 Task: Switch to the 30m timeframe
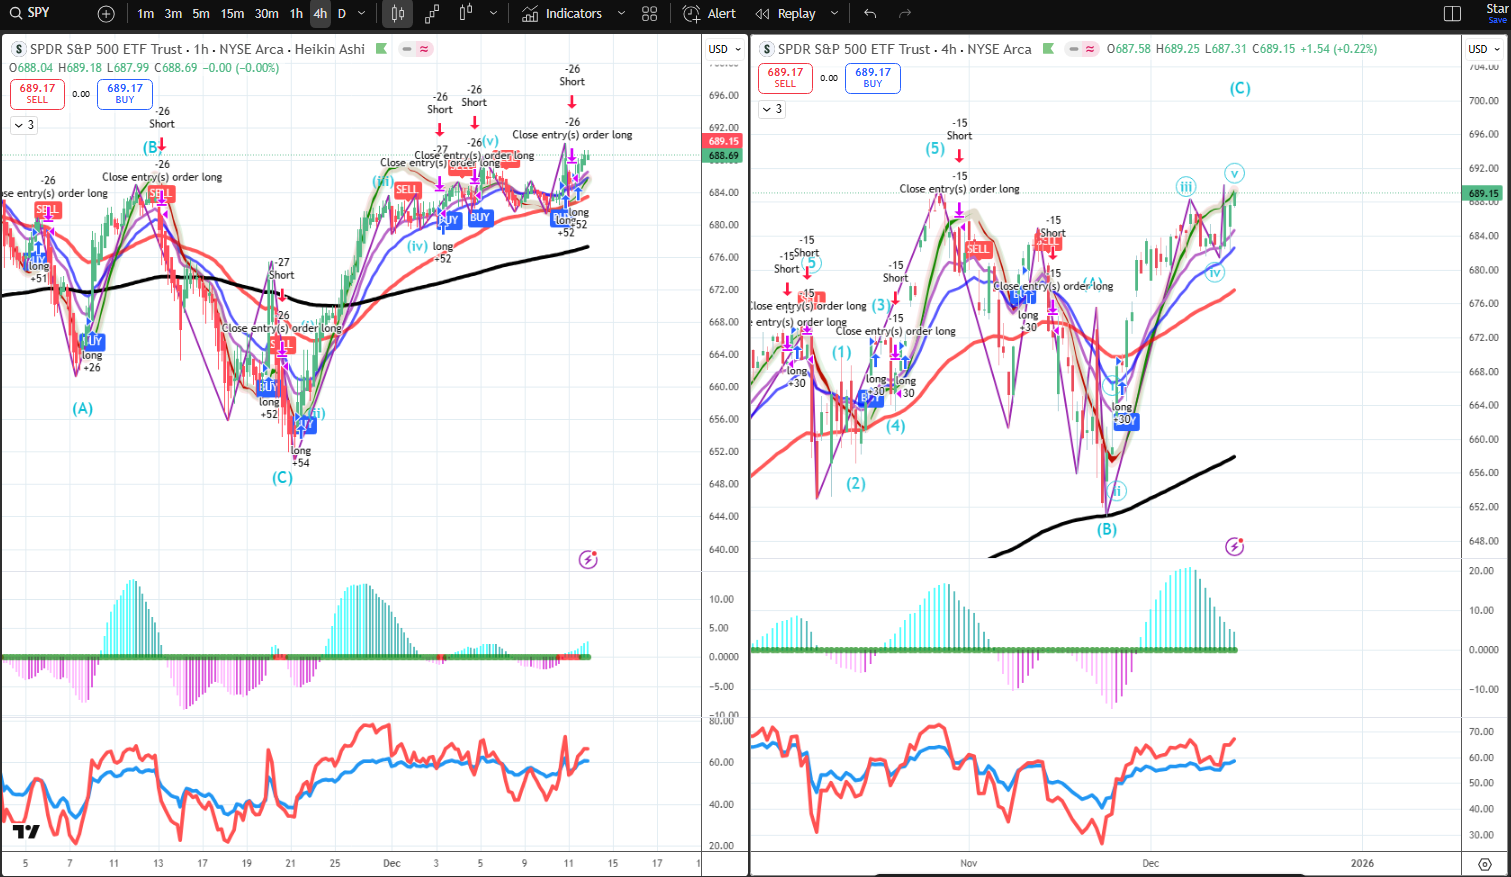[x=266, y=14]
